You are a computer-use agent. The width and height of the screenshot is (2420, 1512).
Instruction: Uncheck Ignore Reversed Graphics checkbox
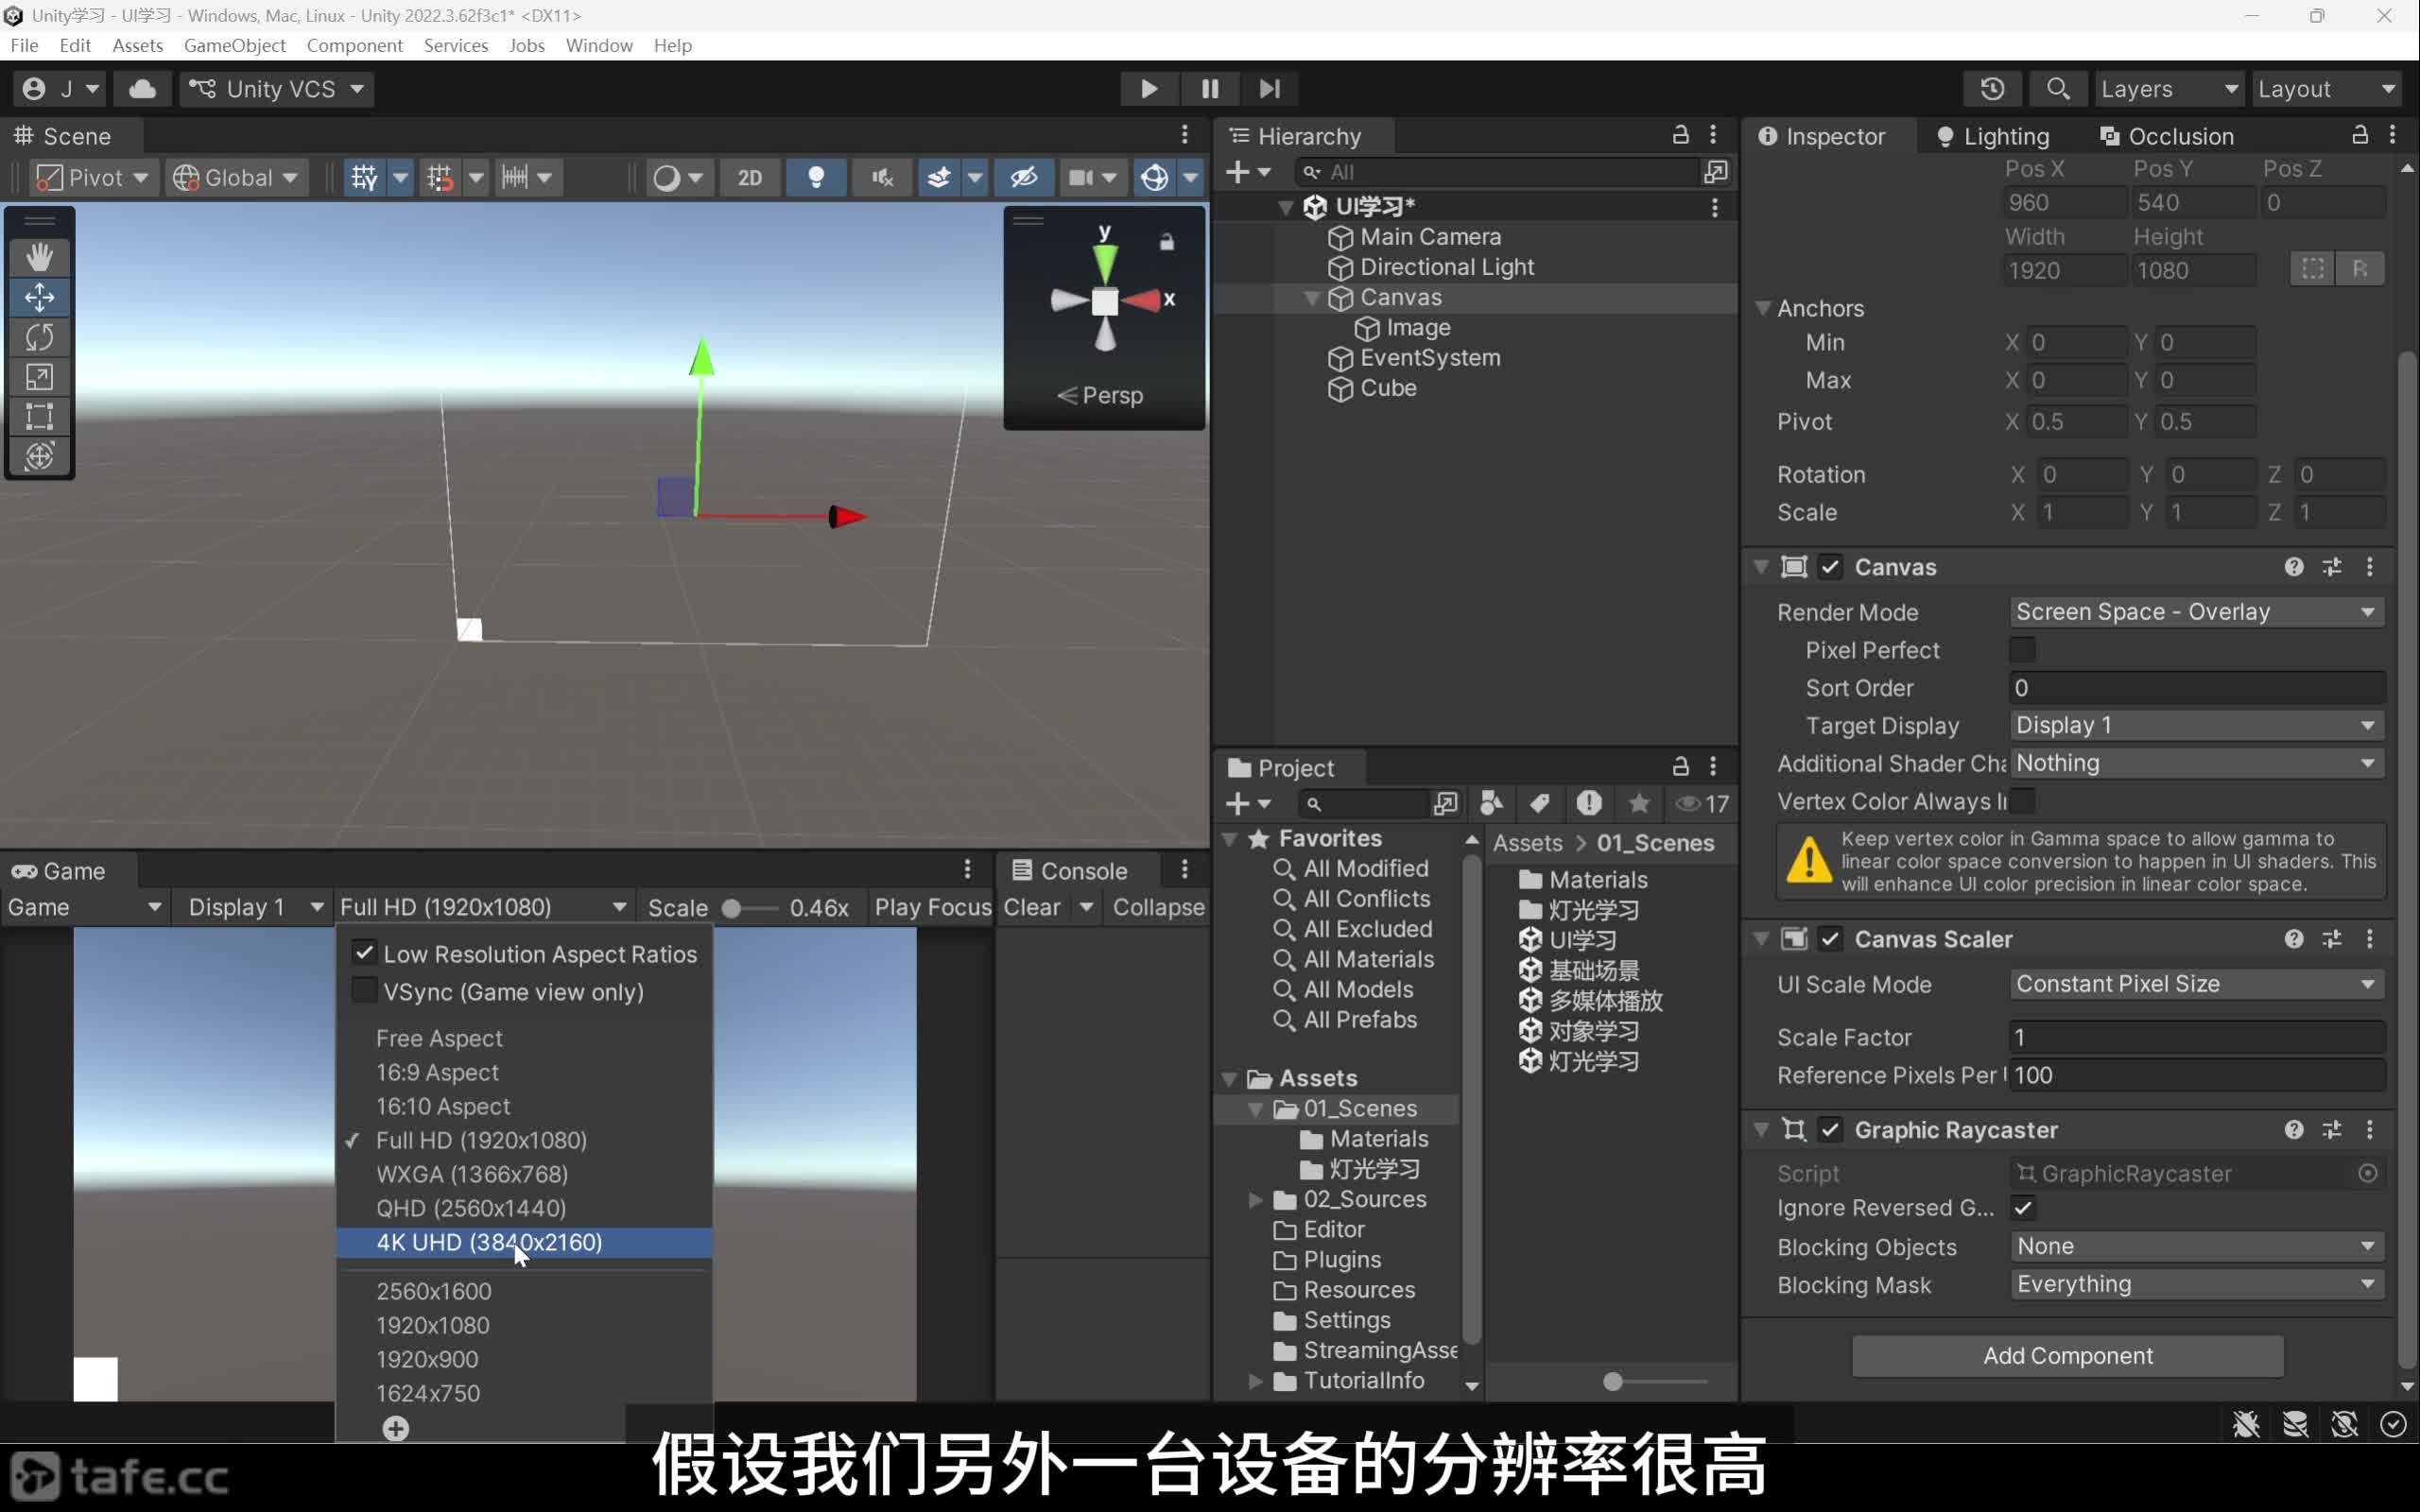pos(2022,1208)
